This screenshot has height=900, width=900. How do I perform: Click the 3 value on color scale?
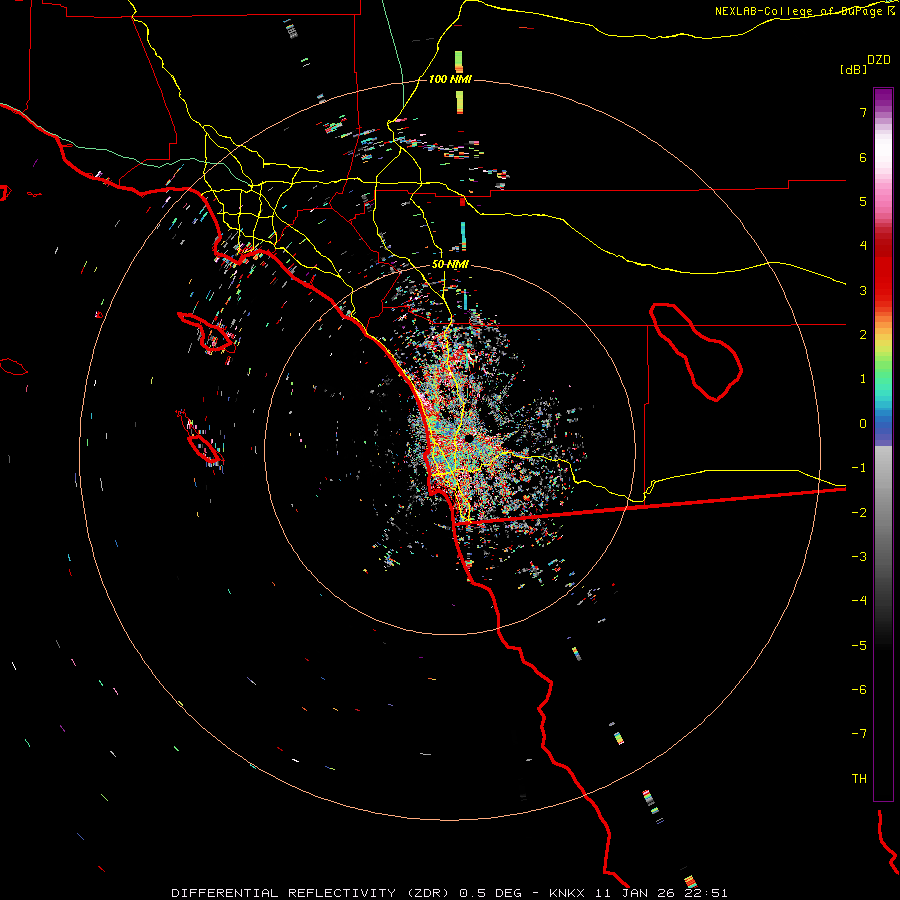863,290
